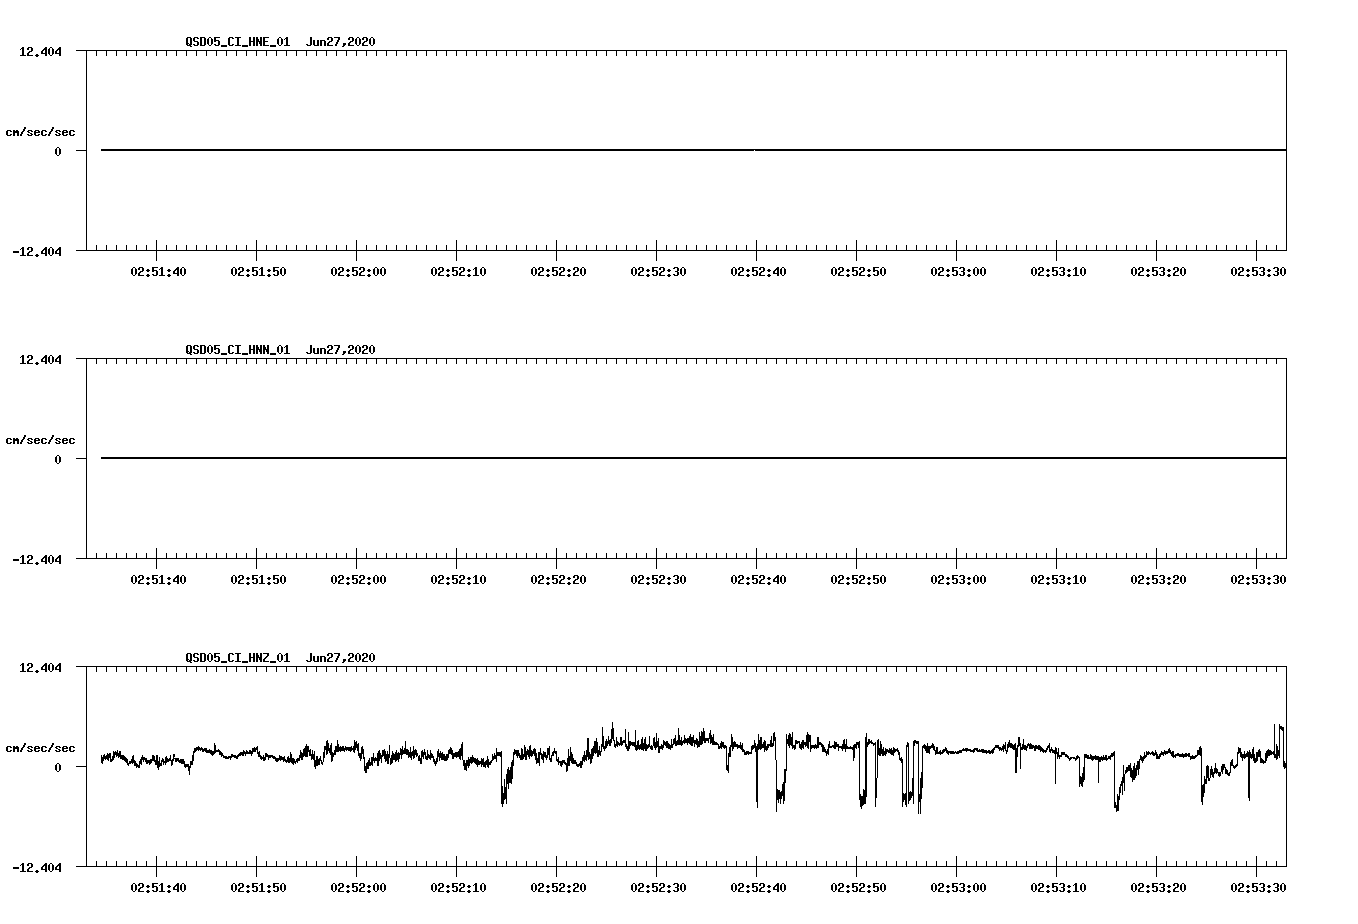1358x924 pixels.
Task: Click the 02:52:40 time label under the HNN plot
Action: [758, 580]
